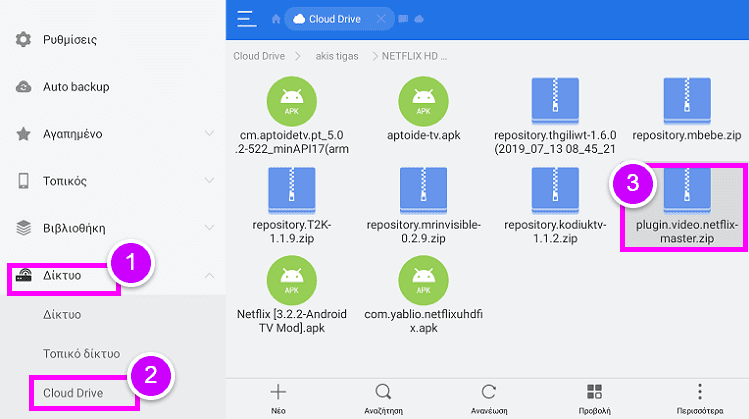
Task: Click the Αγαπημένο star icon
Action: click(x=23, y=134)
